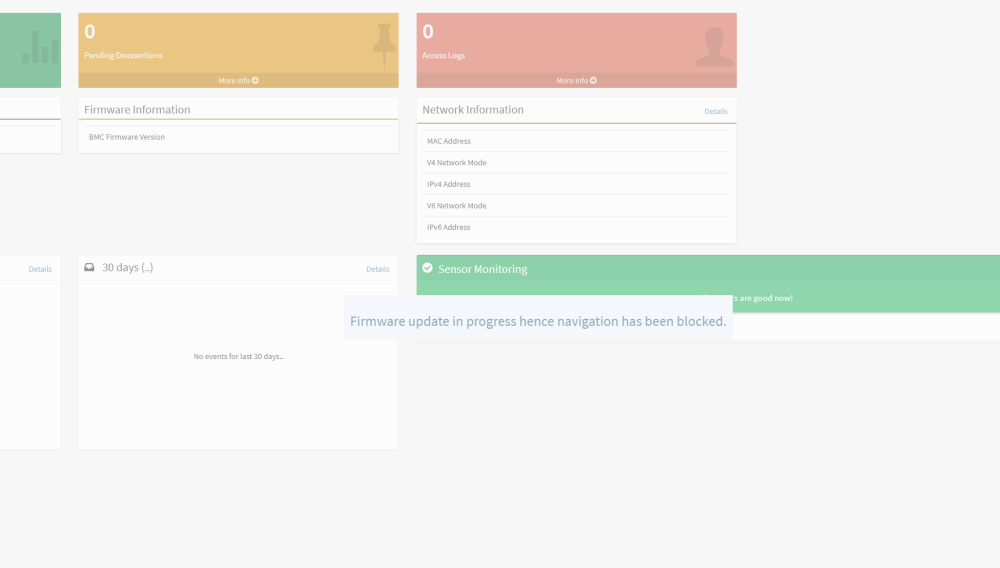Click the Sensor Monitoring header bar
Viewport: 1000px width, 568px height.
pyautogui.click(x=708, y=269)
